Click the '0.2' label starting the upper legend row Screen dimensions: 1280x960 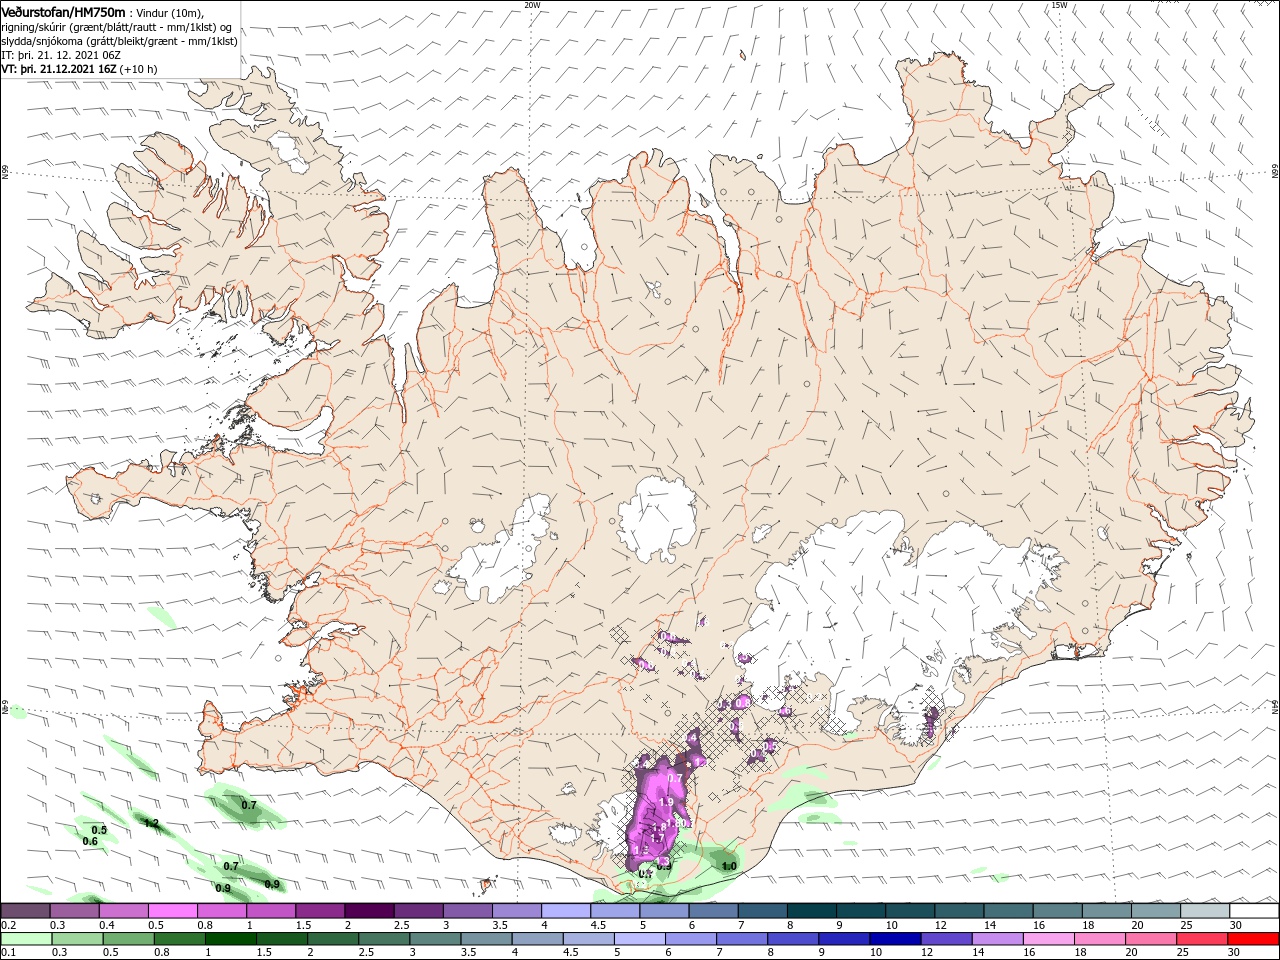tap(9, 925)
